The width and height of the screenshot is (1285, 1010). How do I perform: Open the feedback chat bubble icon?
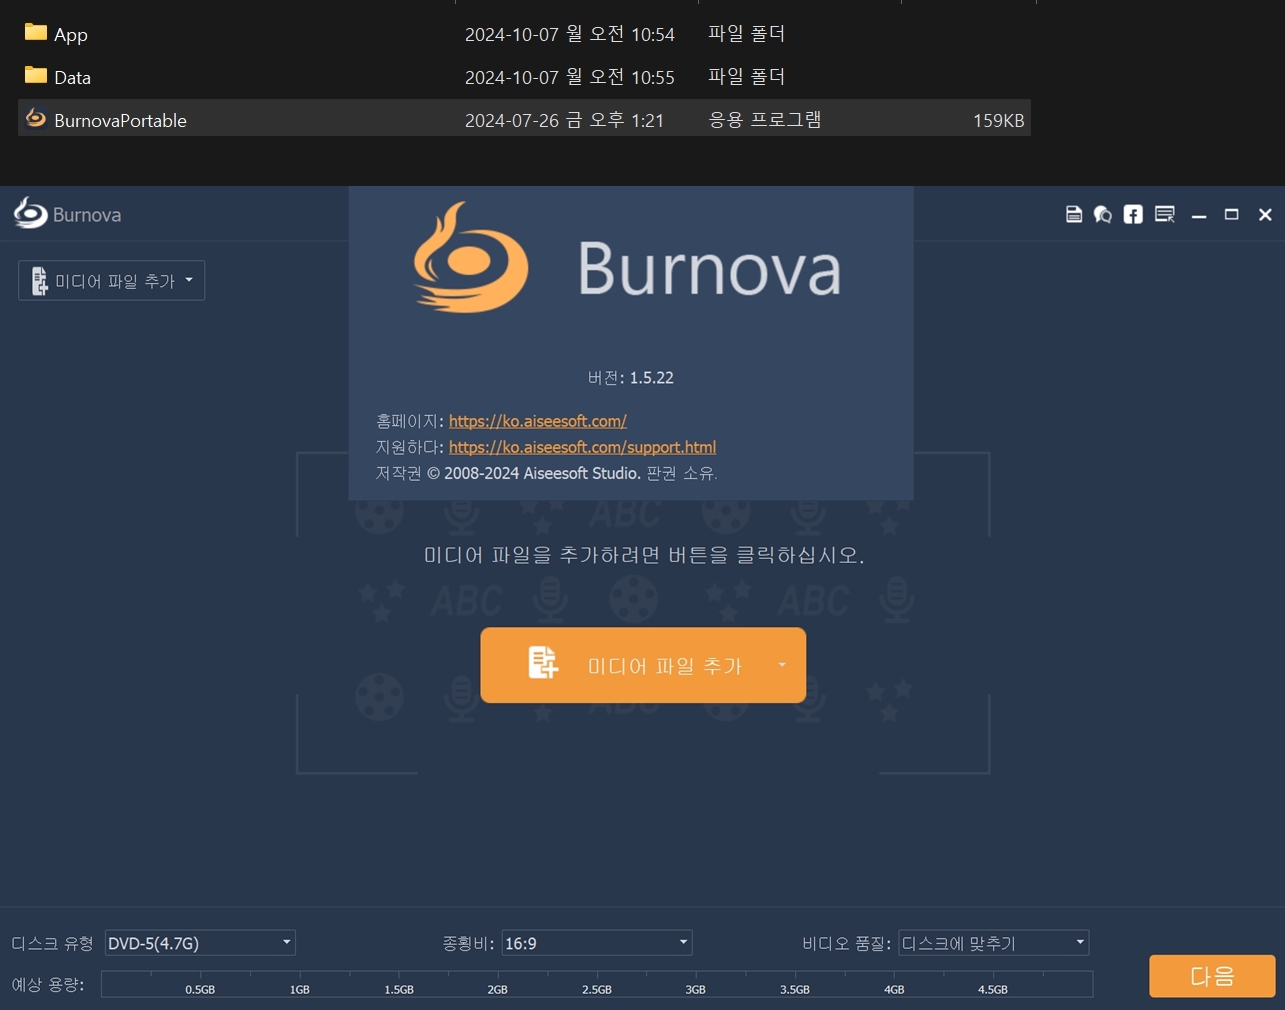[x=1103, y=214]
